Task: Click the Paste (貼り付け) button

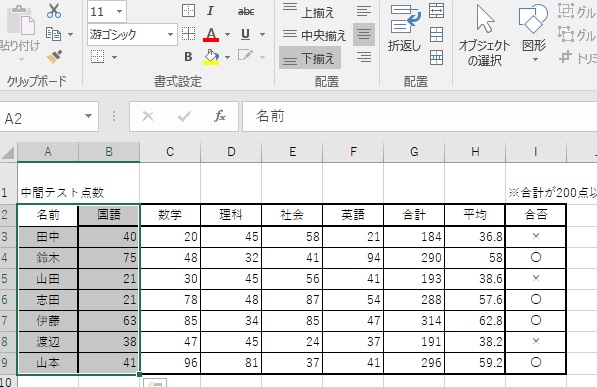Action: tap(20, 33)
